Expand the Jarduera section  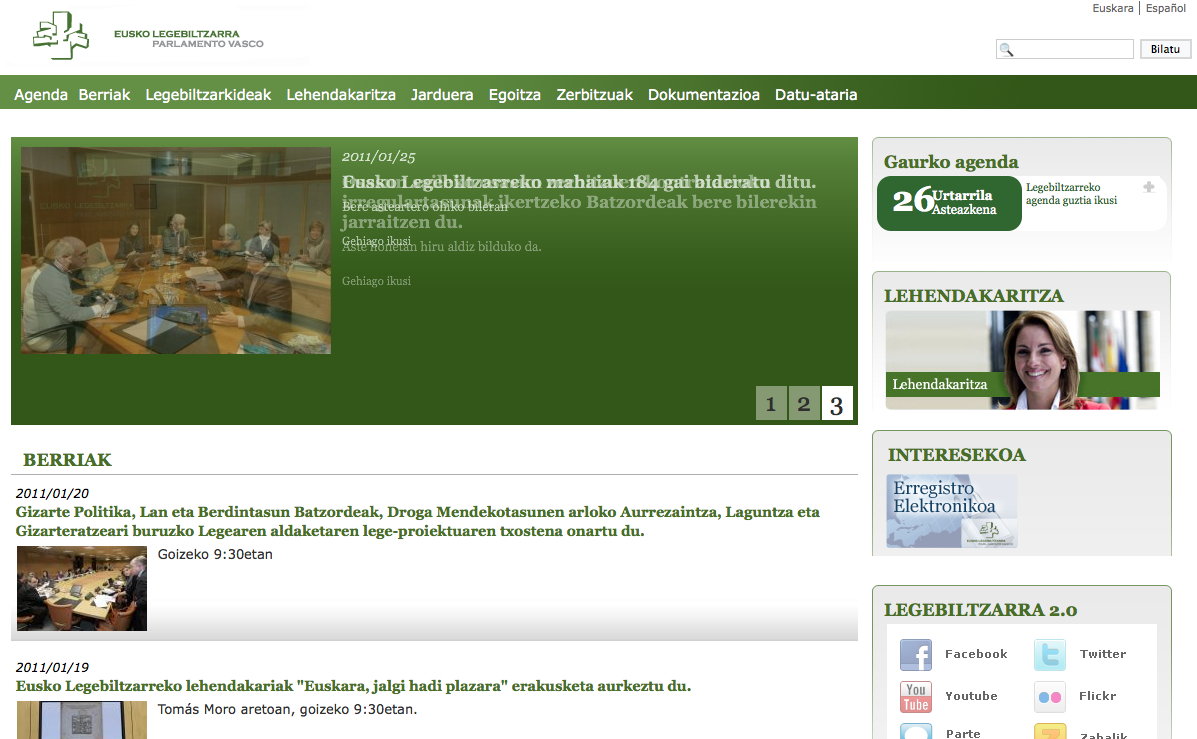(442, 94)
